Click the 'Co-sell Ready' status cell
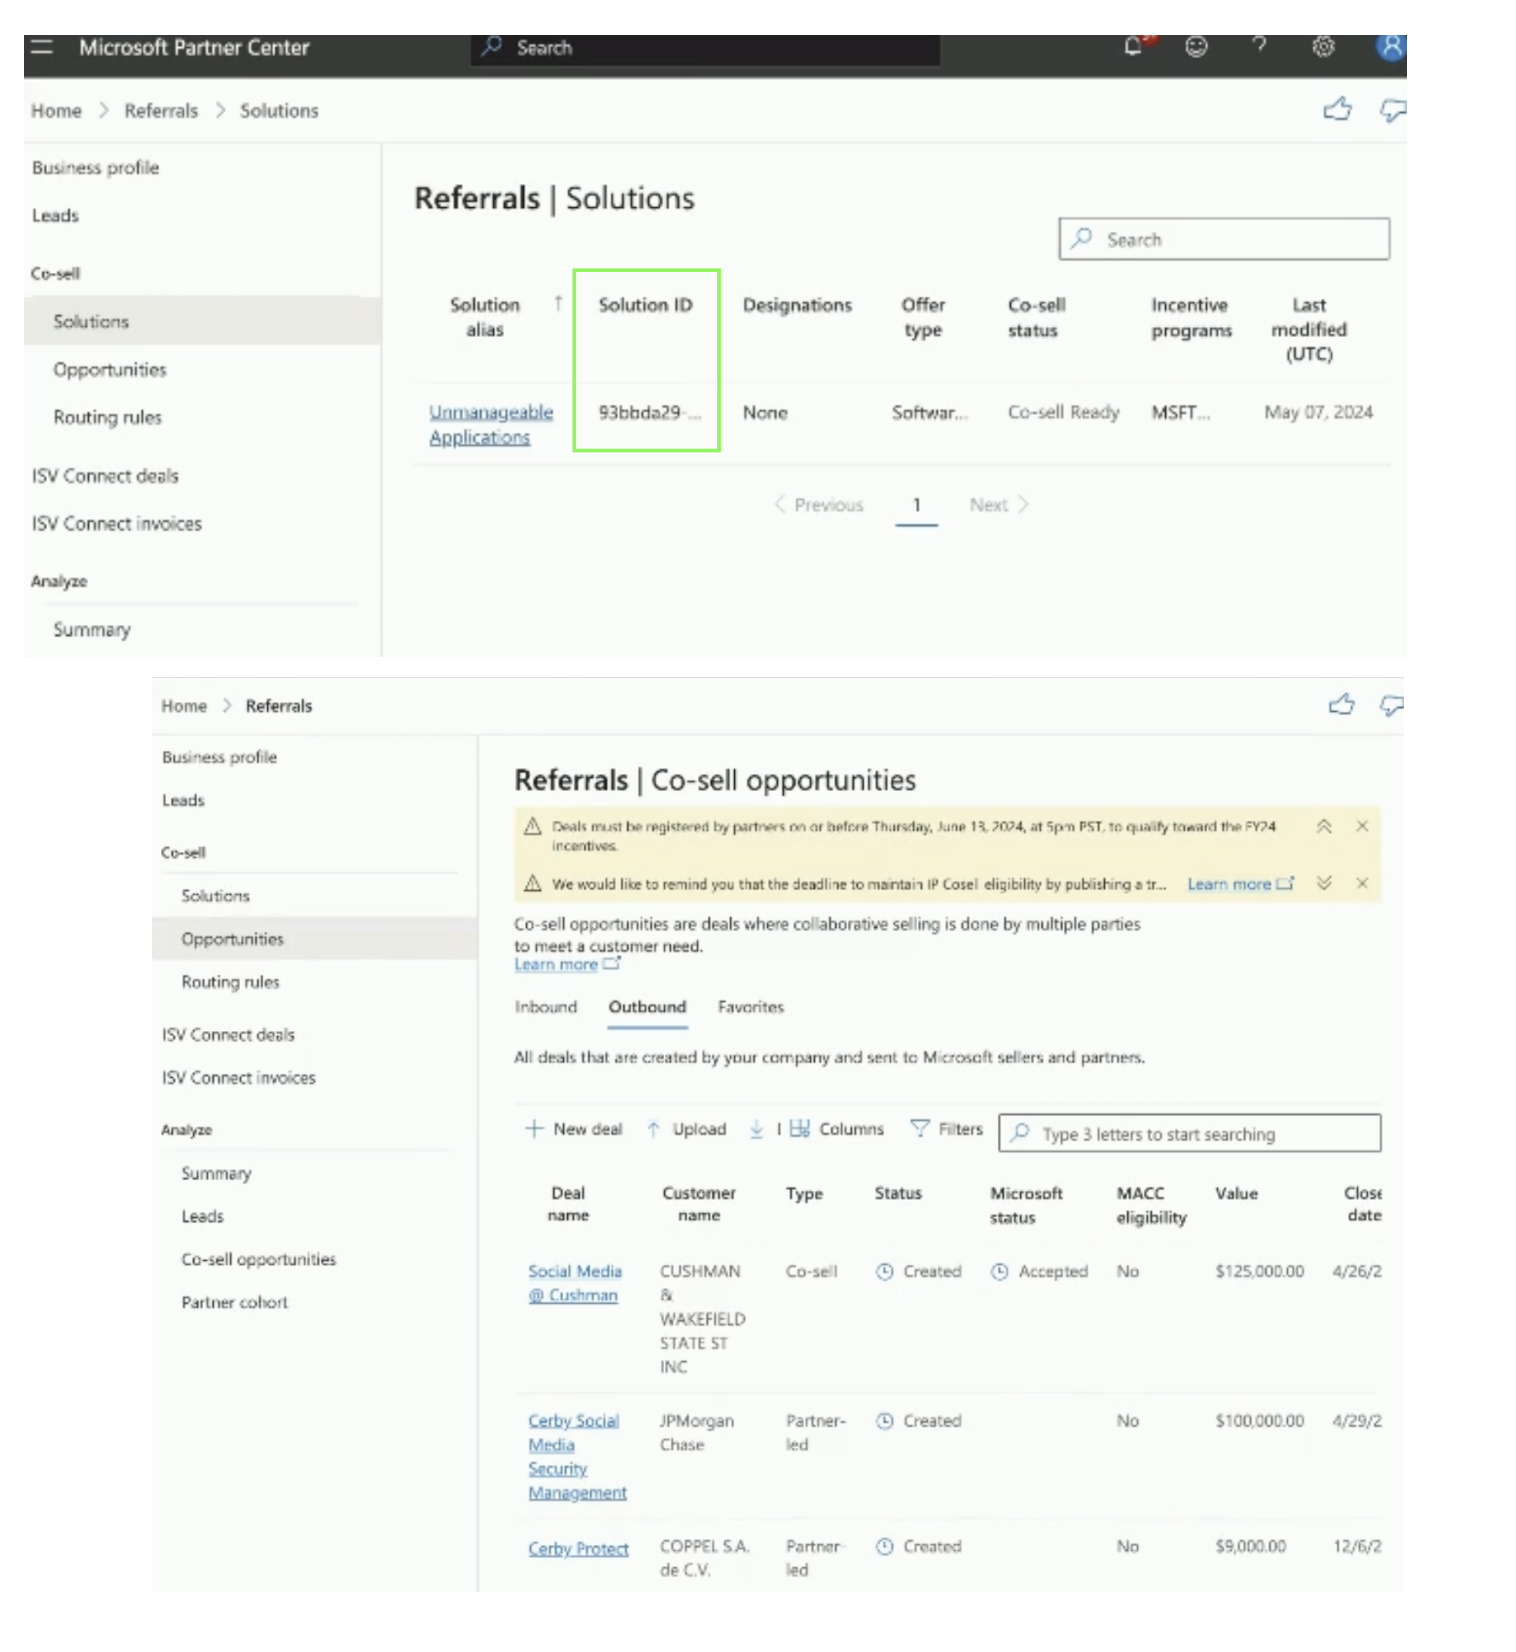 pos(1064,412)
